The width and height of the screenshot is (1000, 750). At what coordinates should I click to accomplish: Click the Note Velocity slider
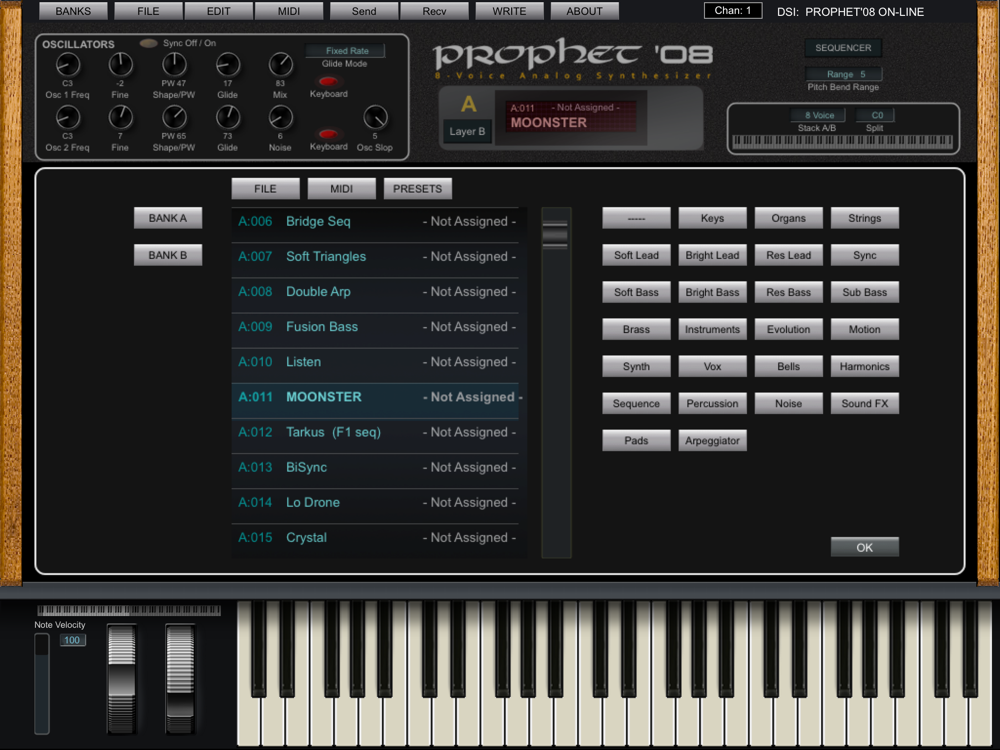click(x=41, y=684)
